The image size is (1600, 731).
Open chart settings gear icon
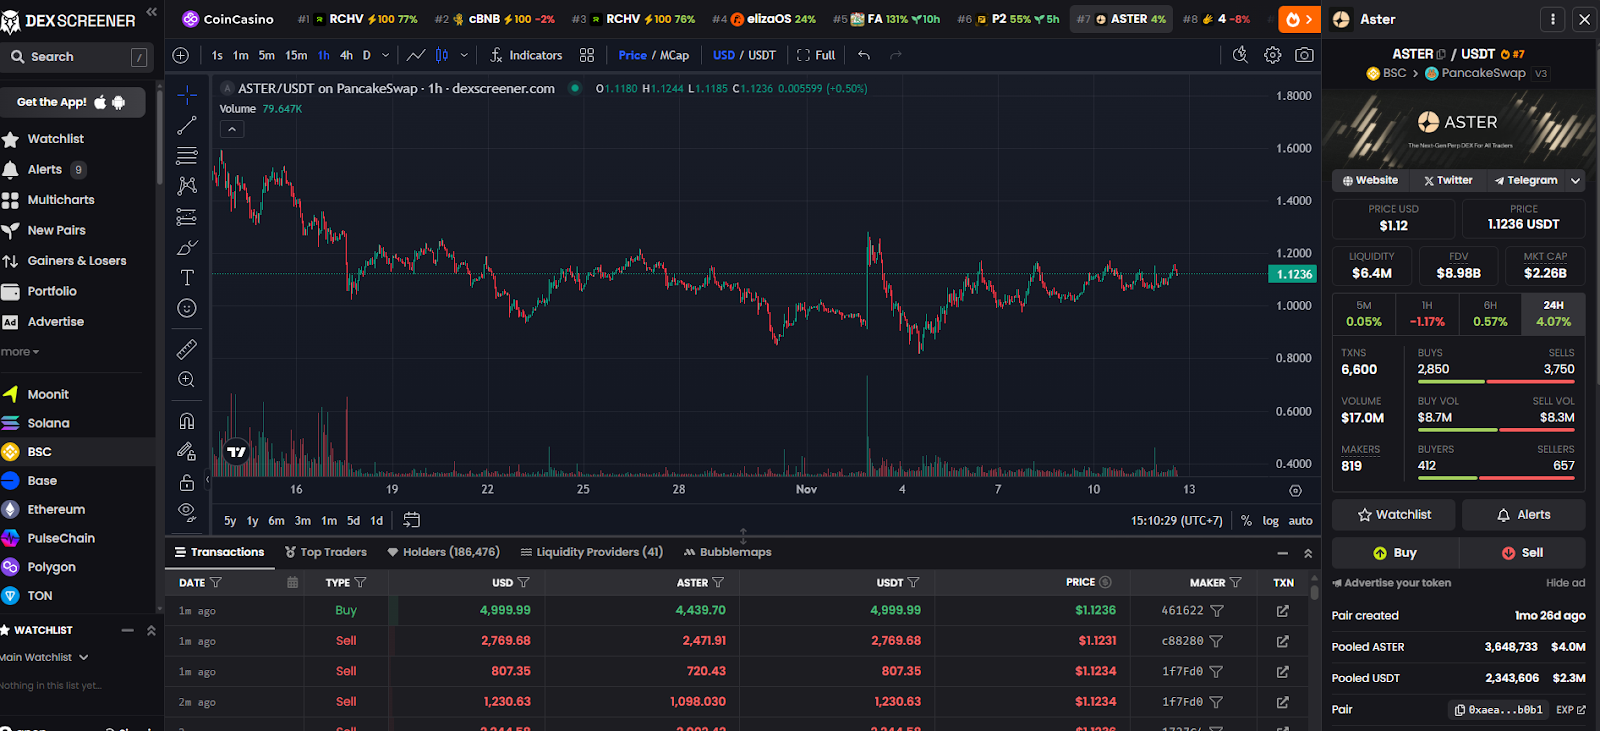pos(1272,55)
